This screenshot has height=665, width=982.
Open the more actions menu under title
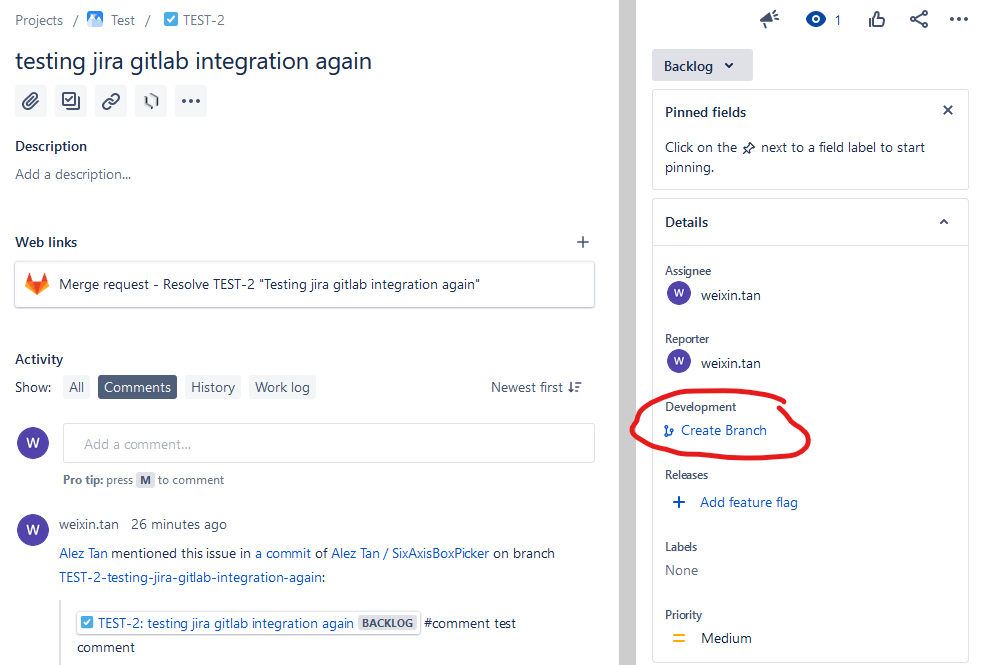tap(191, 101)
